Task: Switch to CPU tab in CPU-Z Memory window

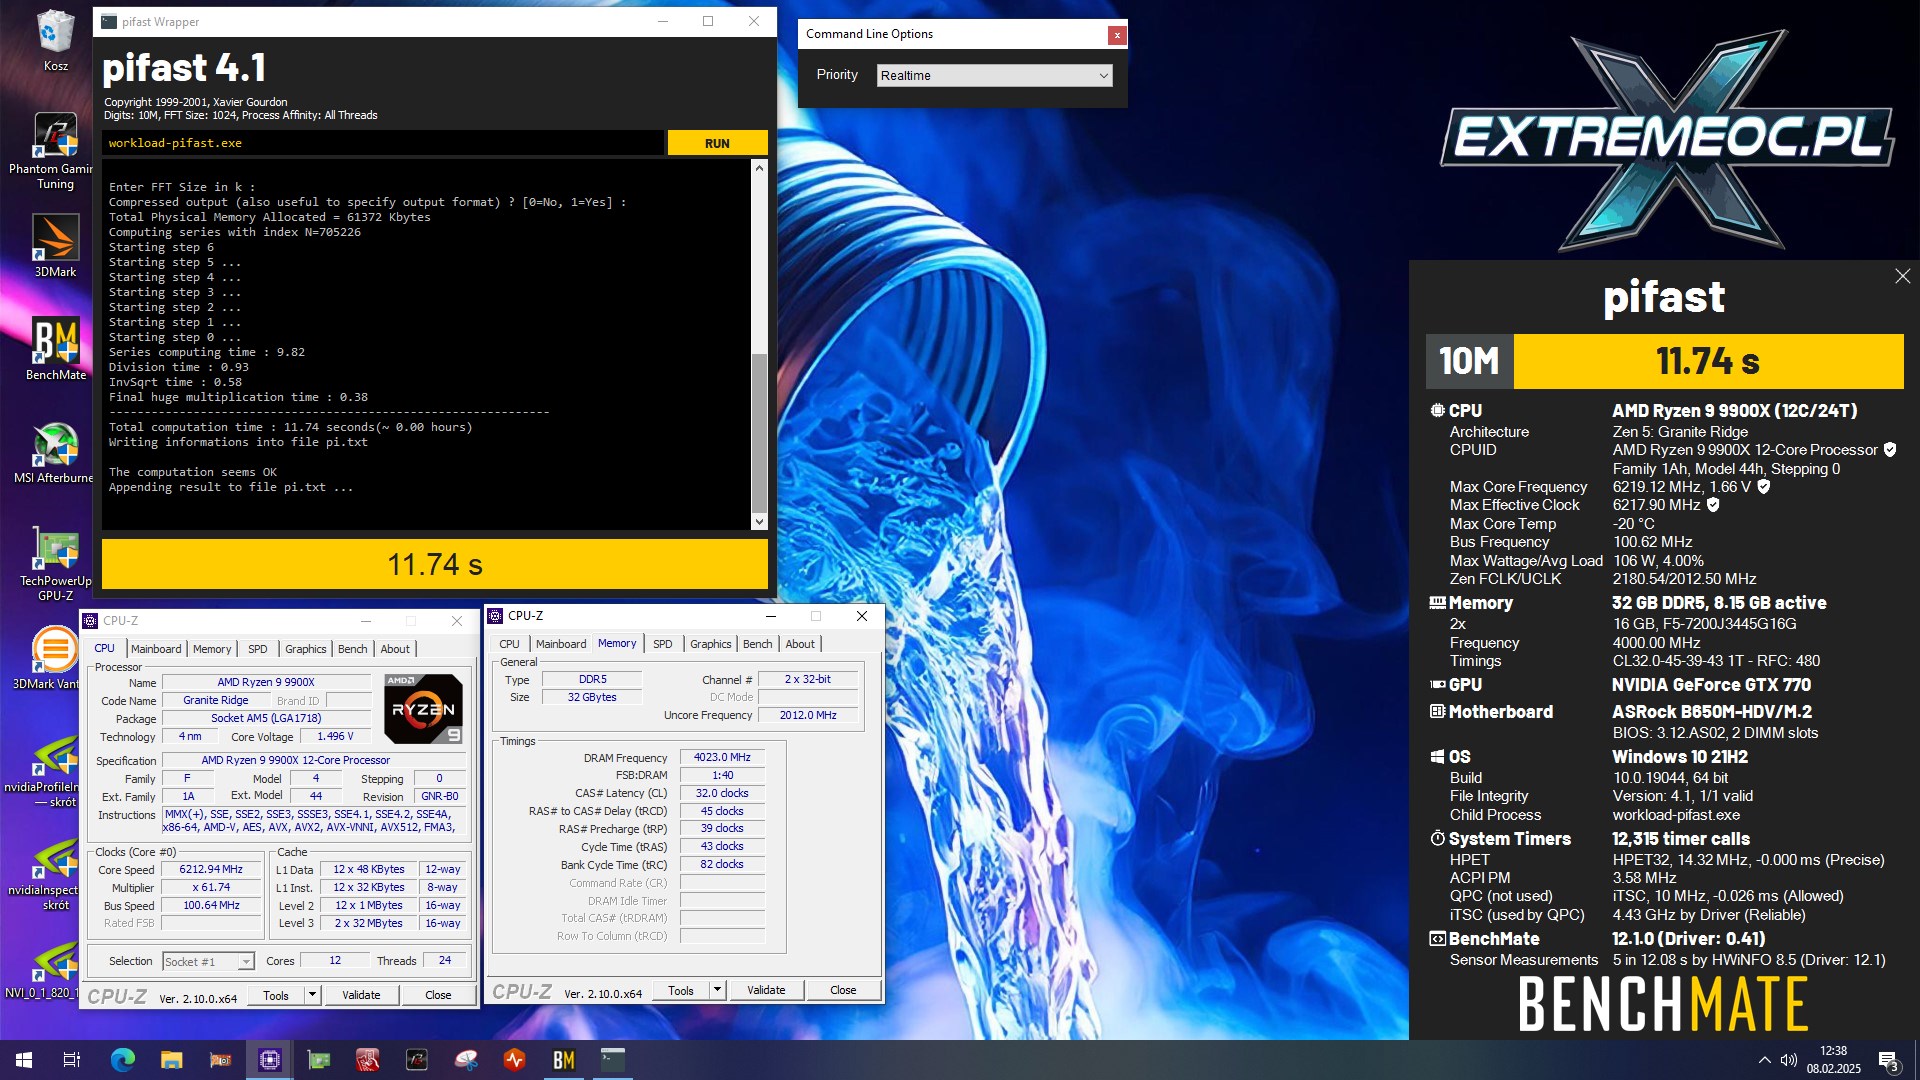Action: click(509, 644)
